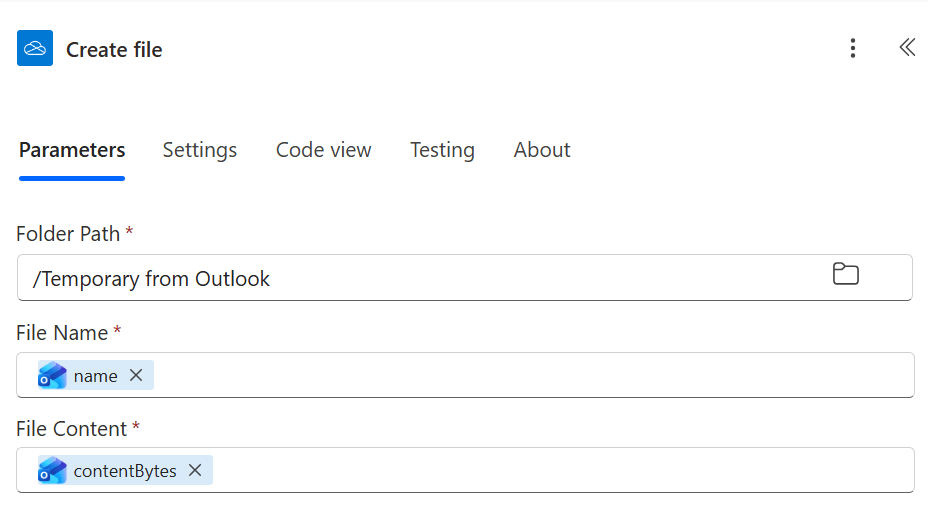Select the contentBytes dynamic content token
Screen dimensions: 928x508
pyautogui.click(x=124, y=470)
